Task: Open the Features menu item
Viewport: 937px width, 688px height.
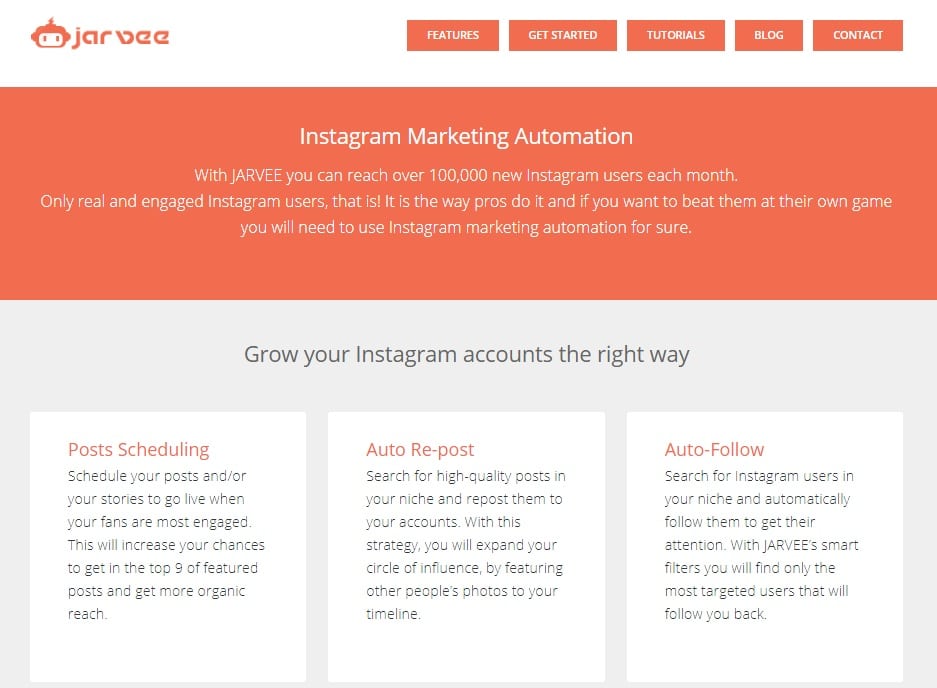Action: (452, 35)
